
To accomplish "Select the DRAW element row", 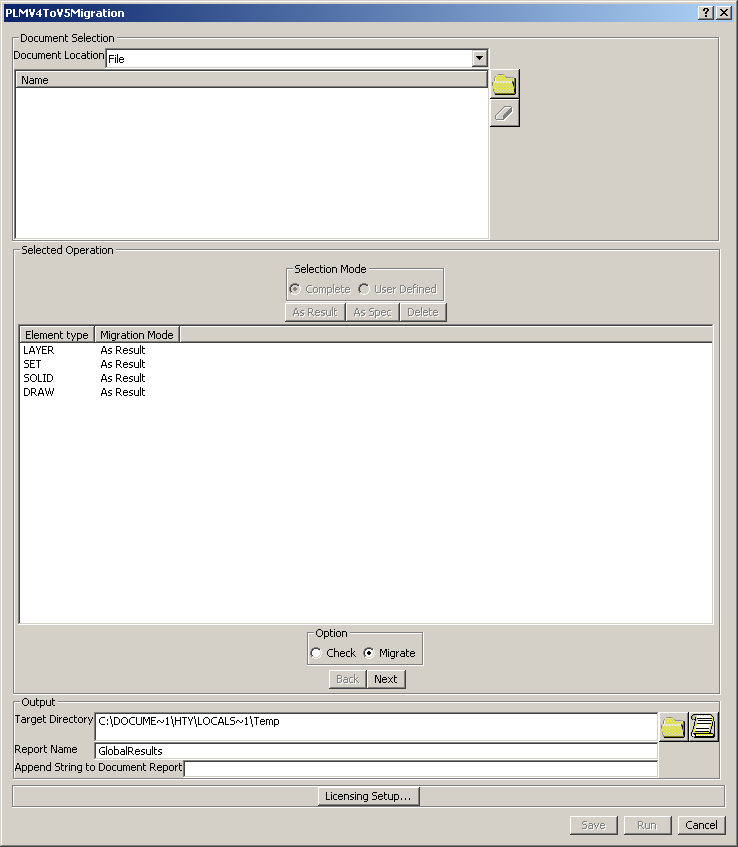I will coord(39,392).
